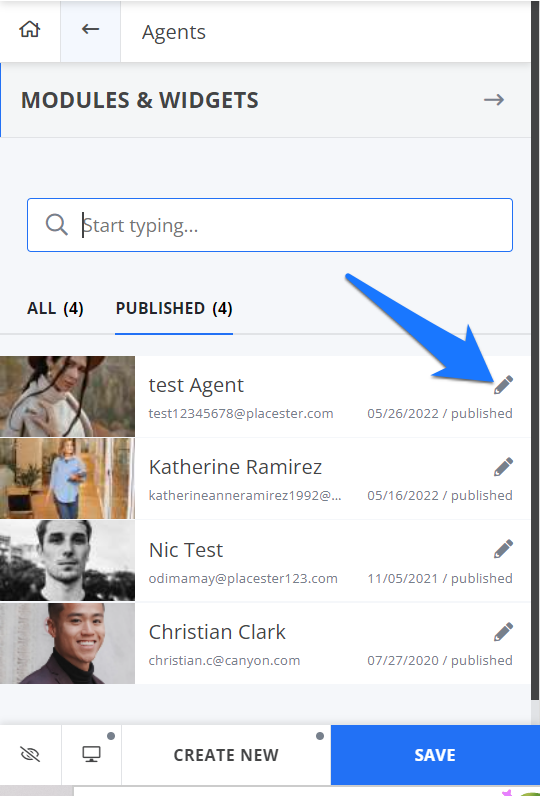
Task: Open Christian Clark agent entry
Action: pyautogui.click(x=265, y=643)
